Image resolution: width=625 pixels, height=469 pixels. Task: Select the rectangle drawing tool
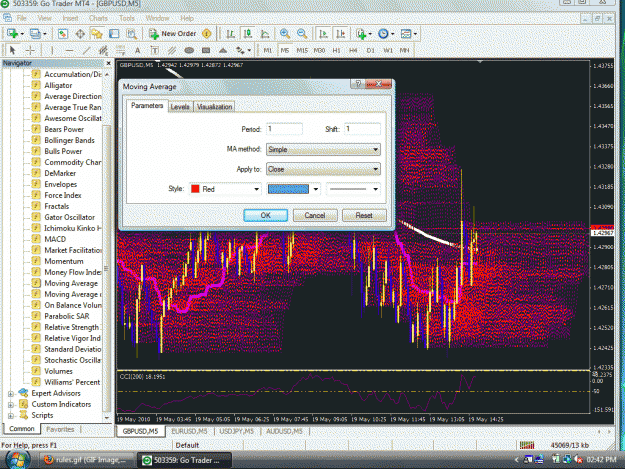[x=206, y=50]
